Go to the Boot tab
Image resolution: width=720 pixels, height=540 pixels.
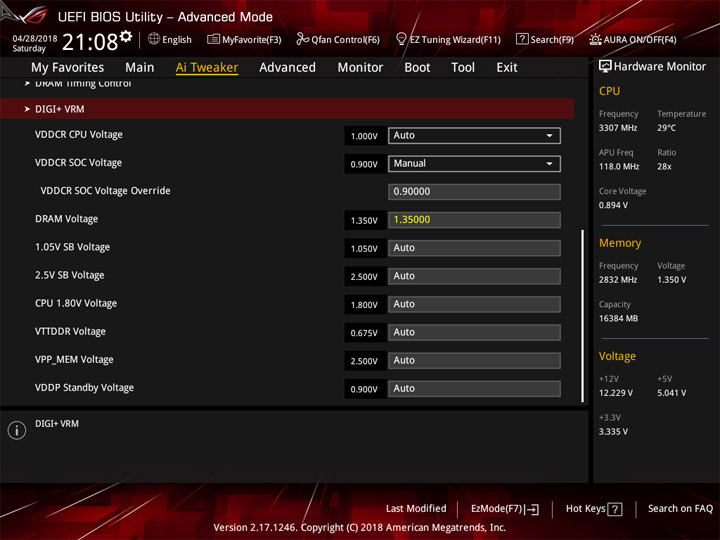click(417, 68)
